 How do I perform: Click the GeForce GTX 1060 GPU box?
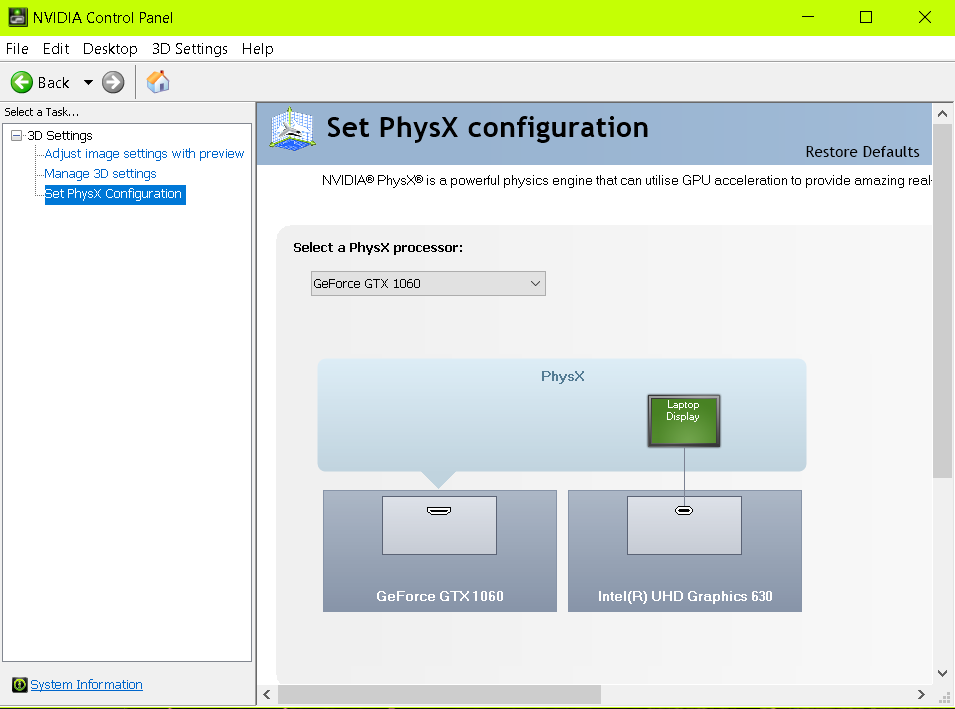click(x=440, y=551)
